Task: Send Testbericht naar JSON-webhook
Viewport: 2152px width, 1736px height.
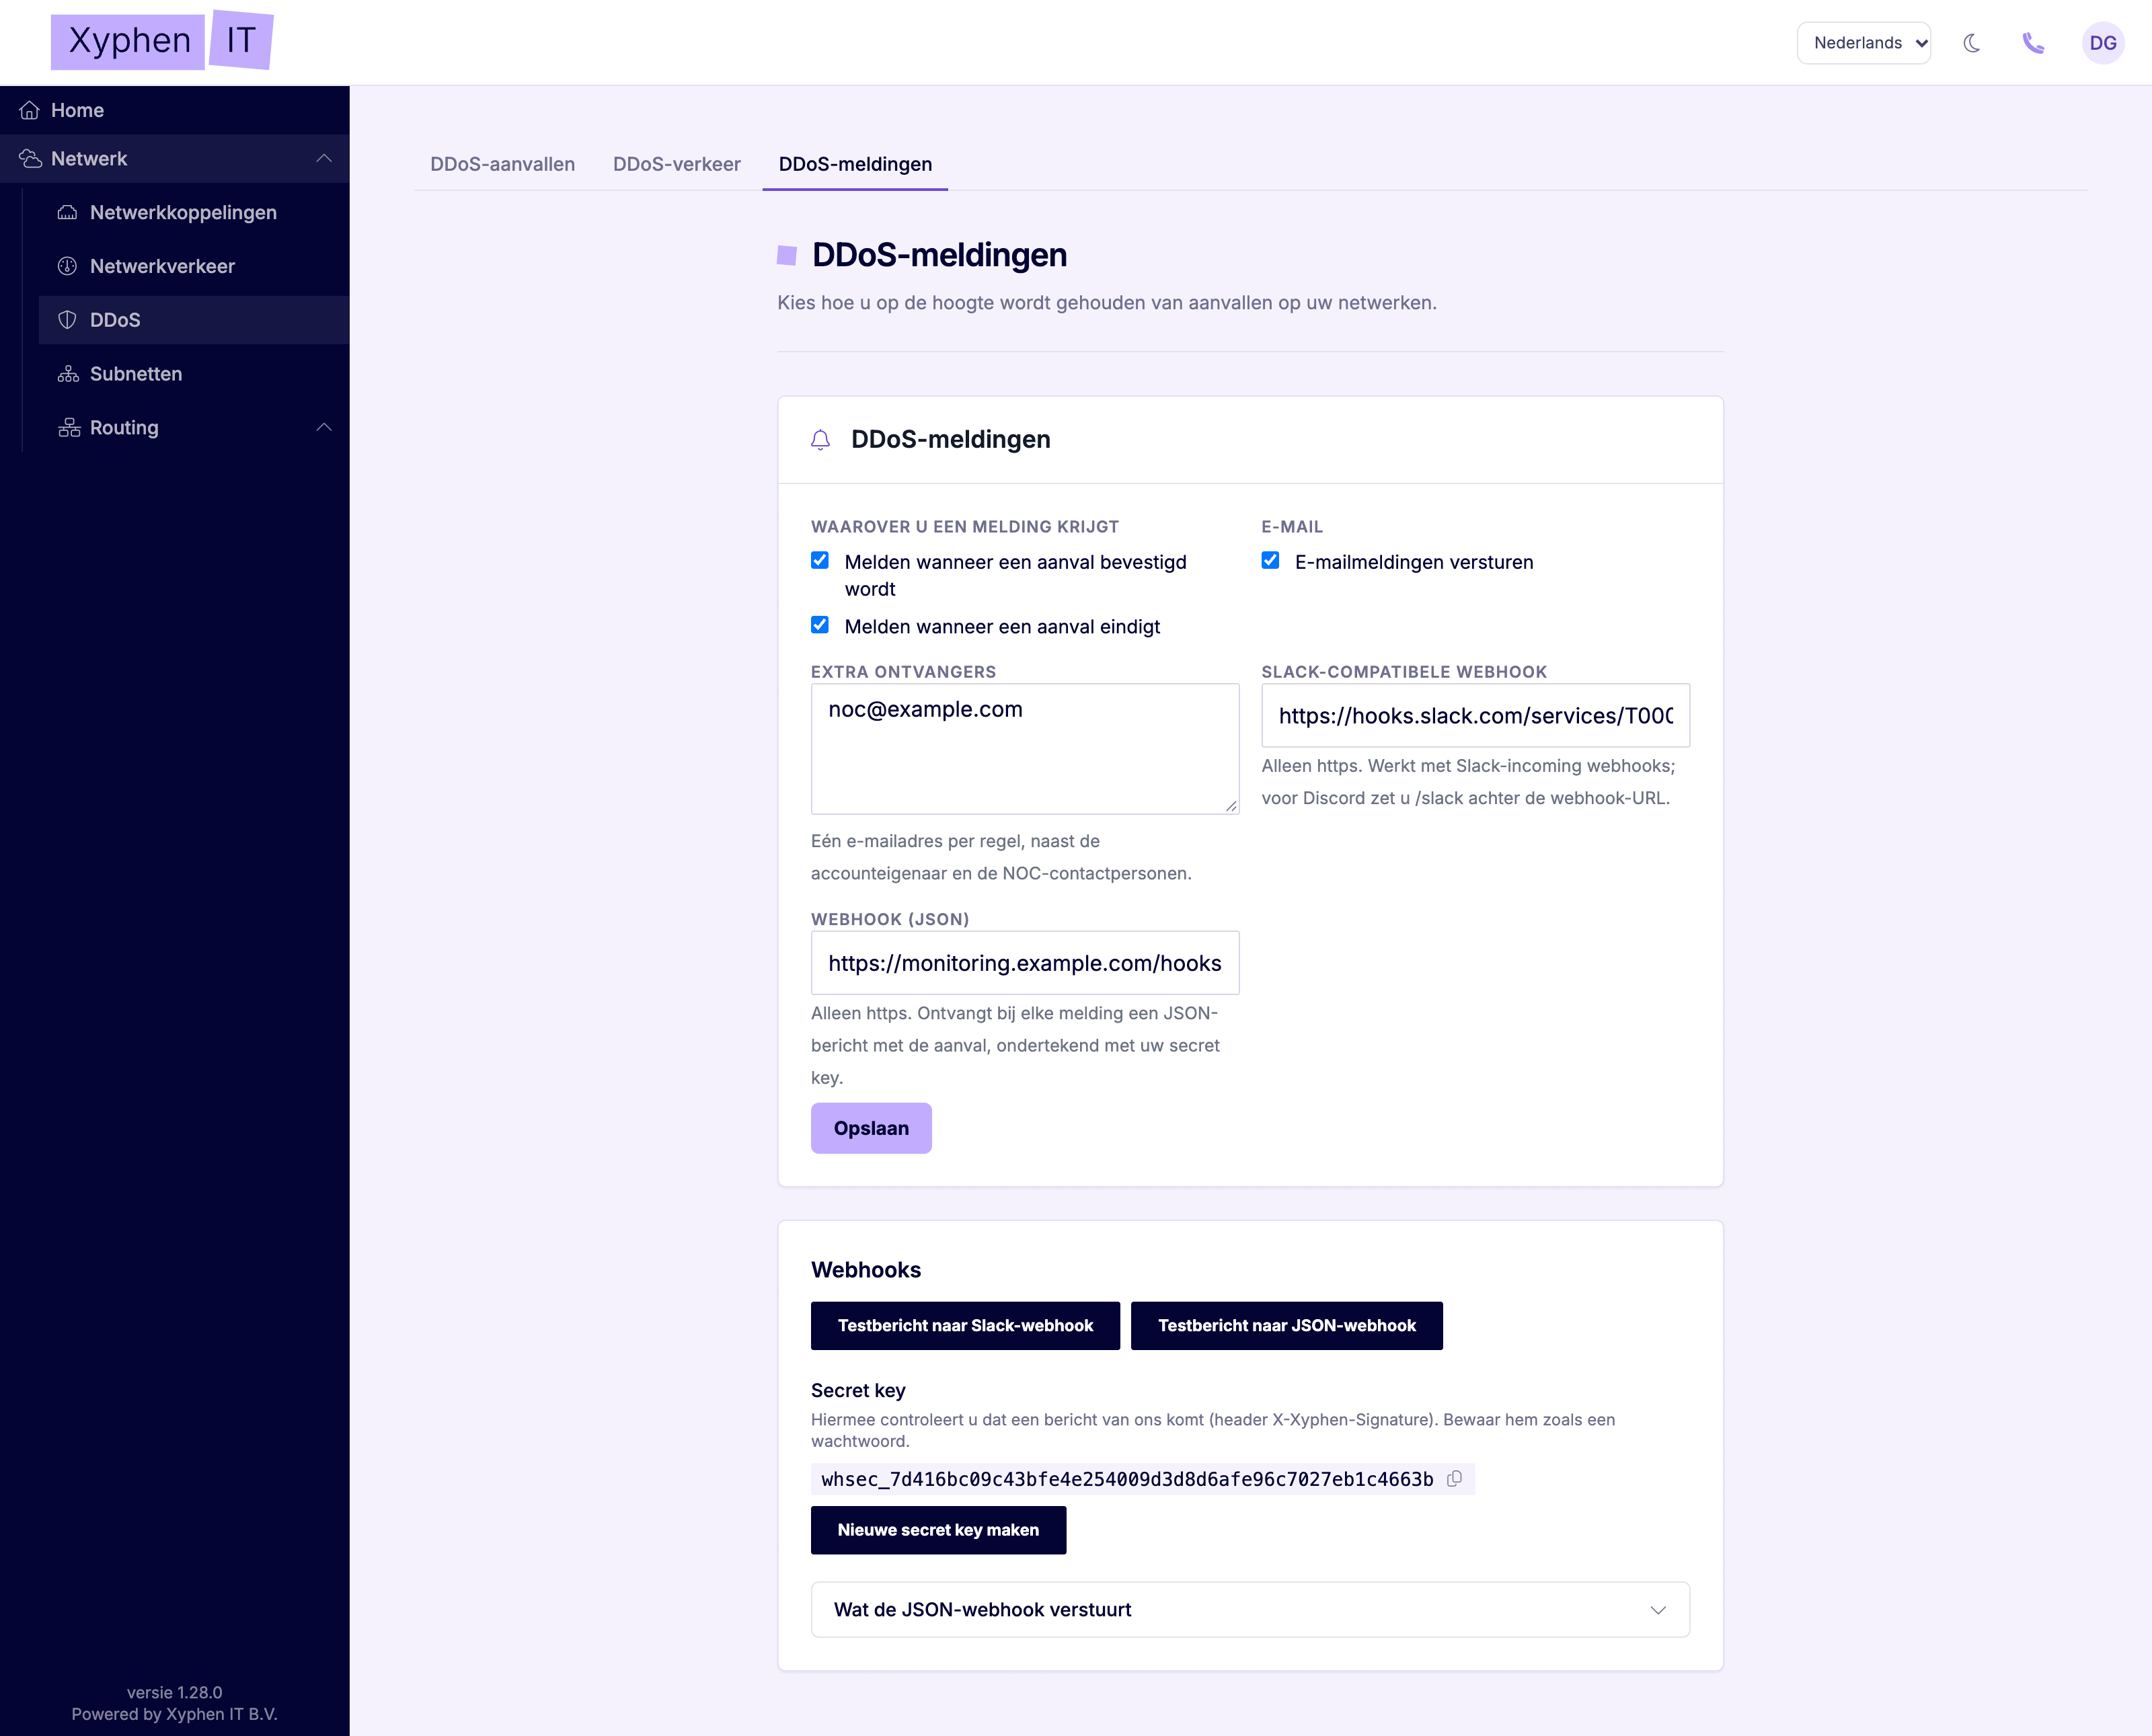Action: coord(1287,1325)
